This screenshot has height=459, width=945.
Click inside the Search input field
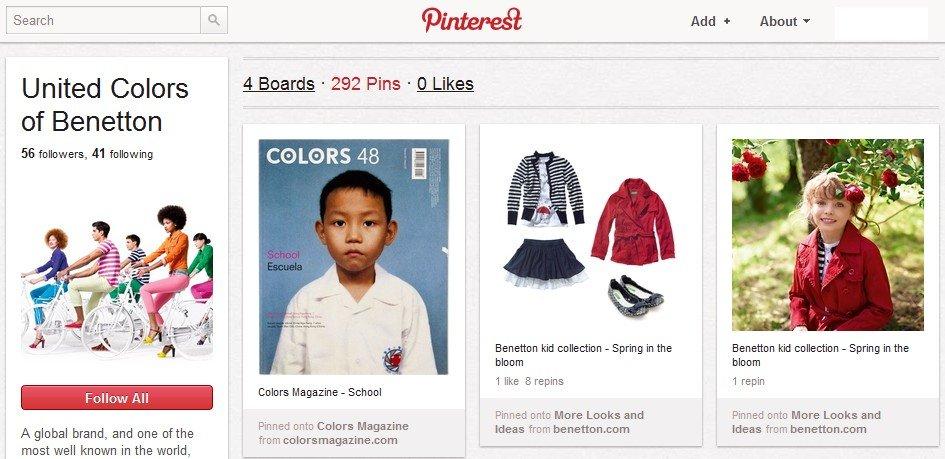coord(104,20)
